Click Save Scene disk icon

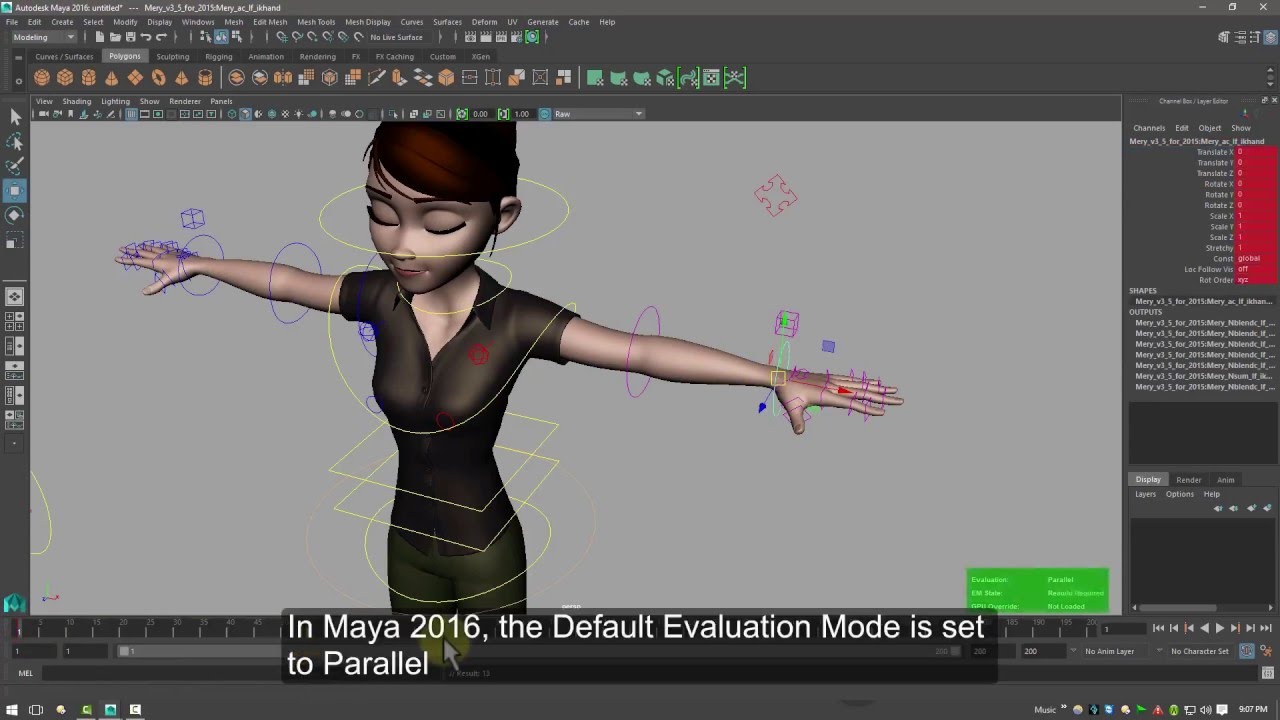click(130, 37)
